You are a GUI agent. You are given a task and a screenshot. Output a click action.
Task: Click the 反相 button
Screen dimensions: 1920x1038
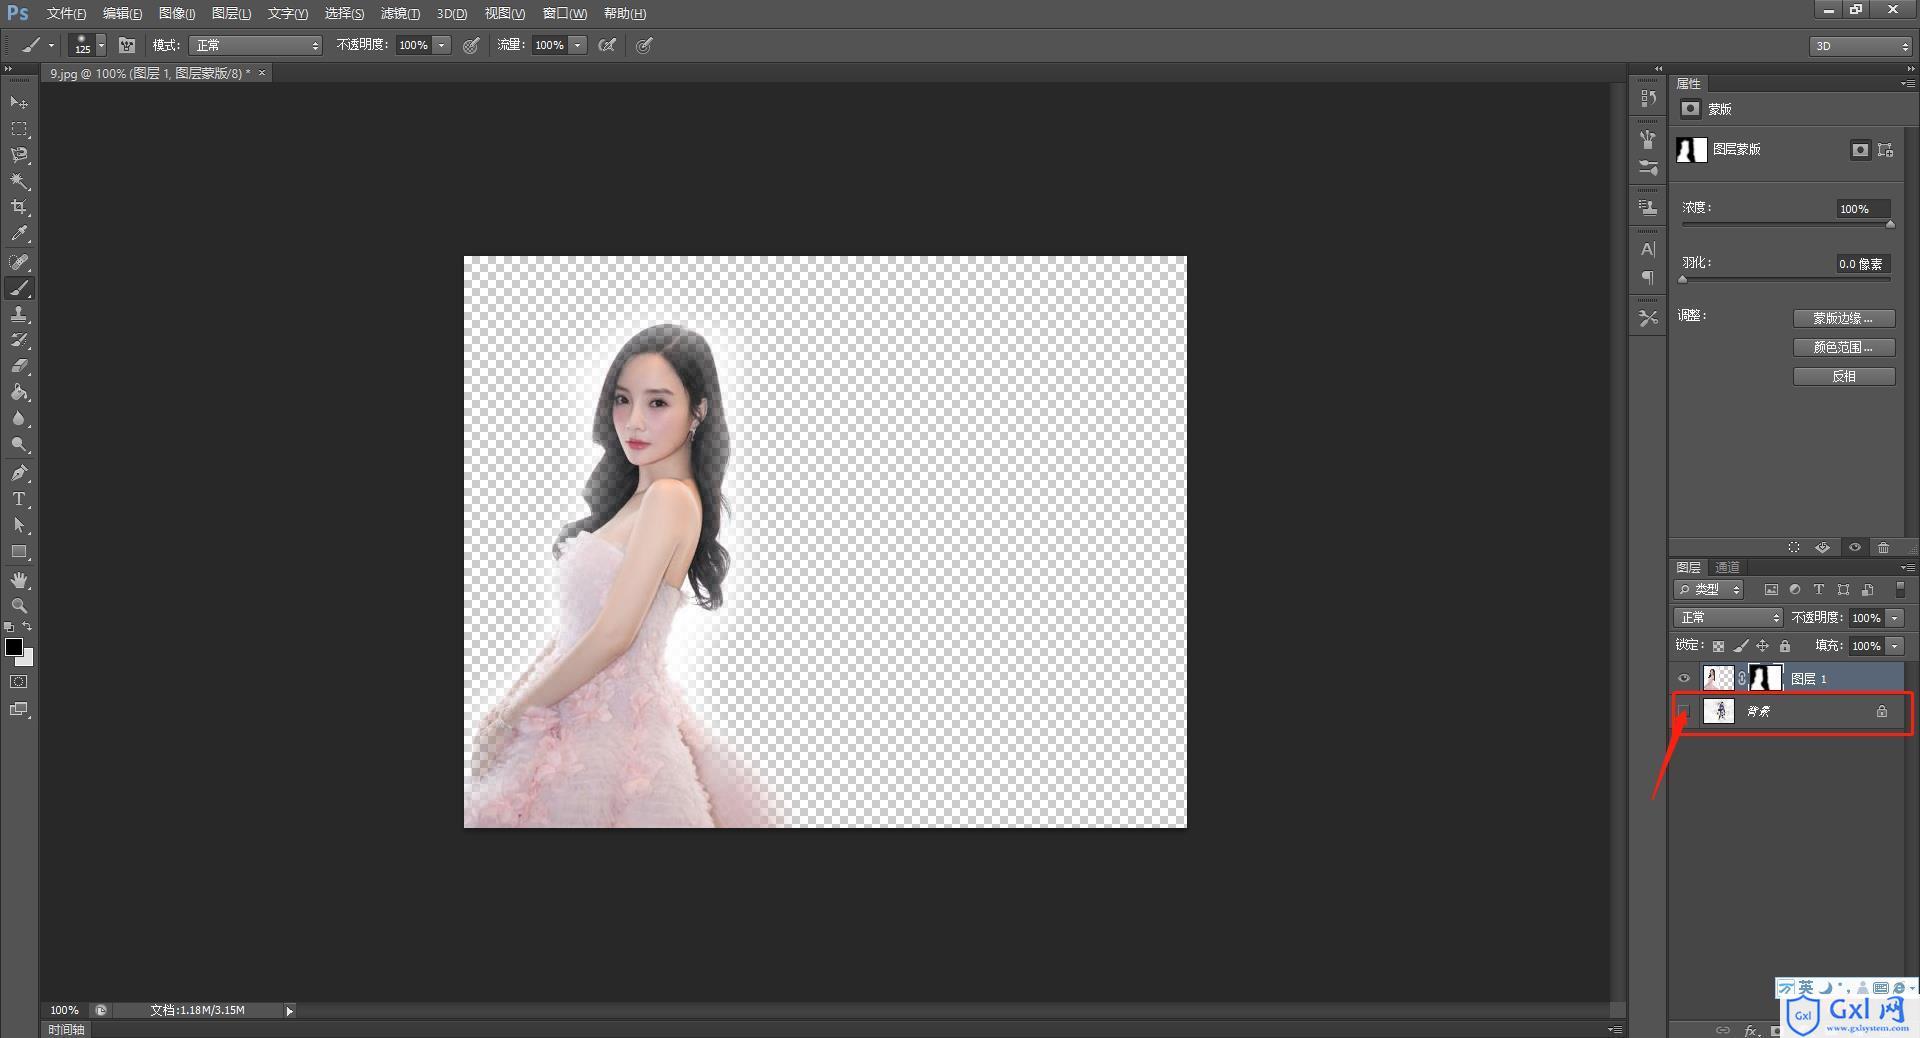pyautogui.click(x=1844, y=376)
